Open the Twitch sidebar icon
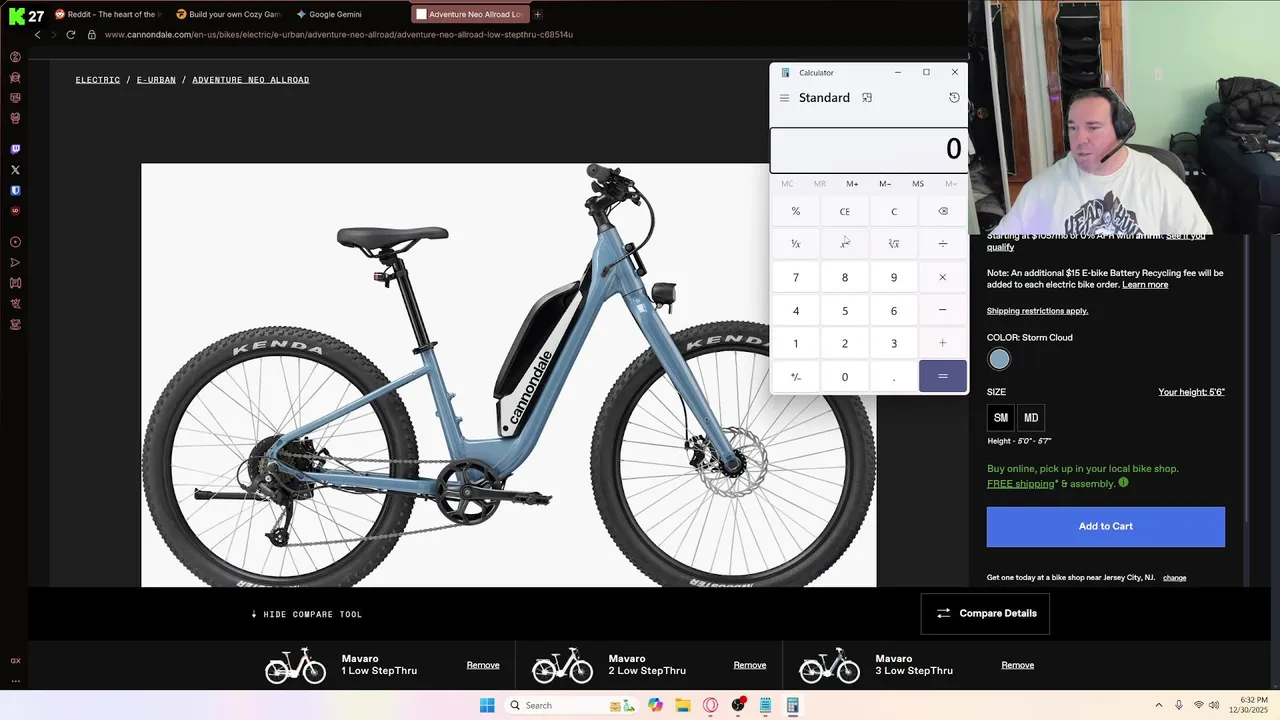 click(x=15, y=149)
